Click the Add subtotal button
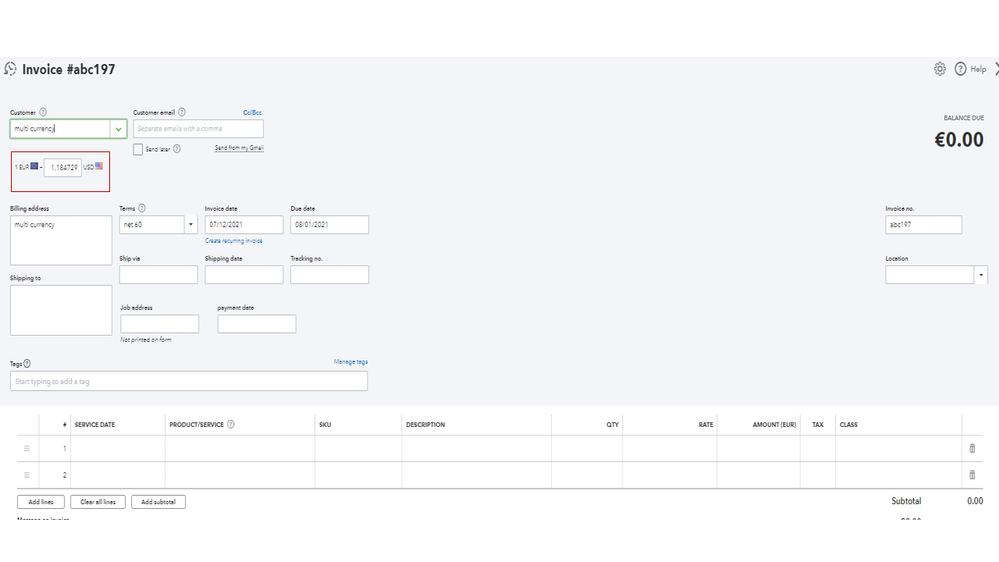 click(158, 502)
